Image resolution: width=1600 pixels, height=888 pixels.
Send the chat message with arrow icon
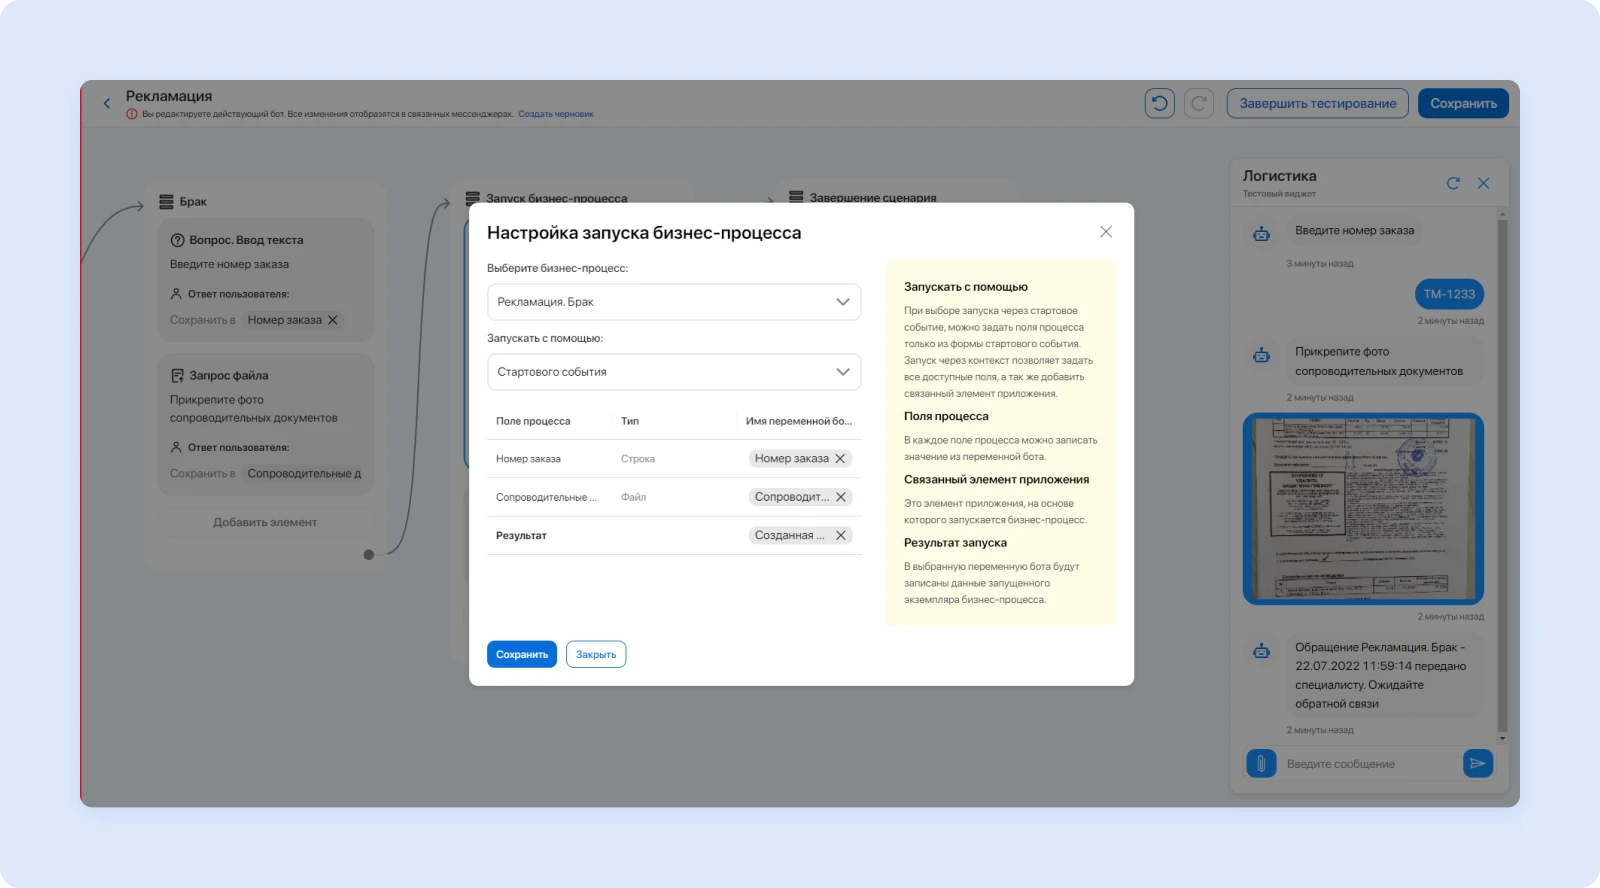1477,764
